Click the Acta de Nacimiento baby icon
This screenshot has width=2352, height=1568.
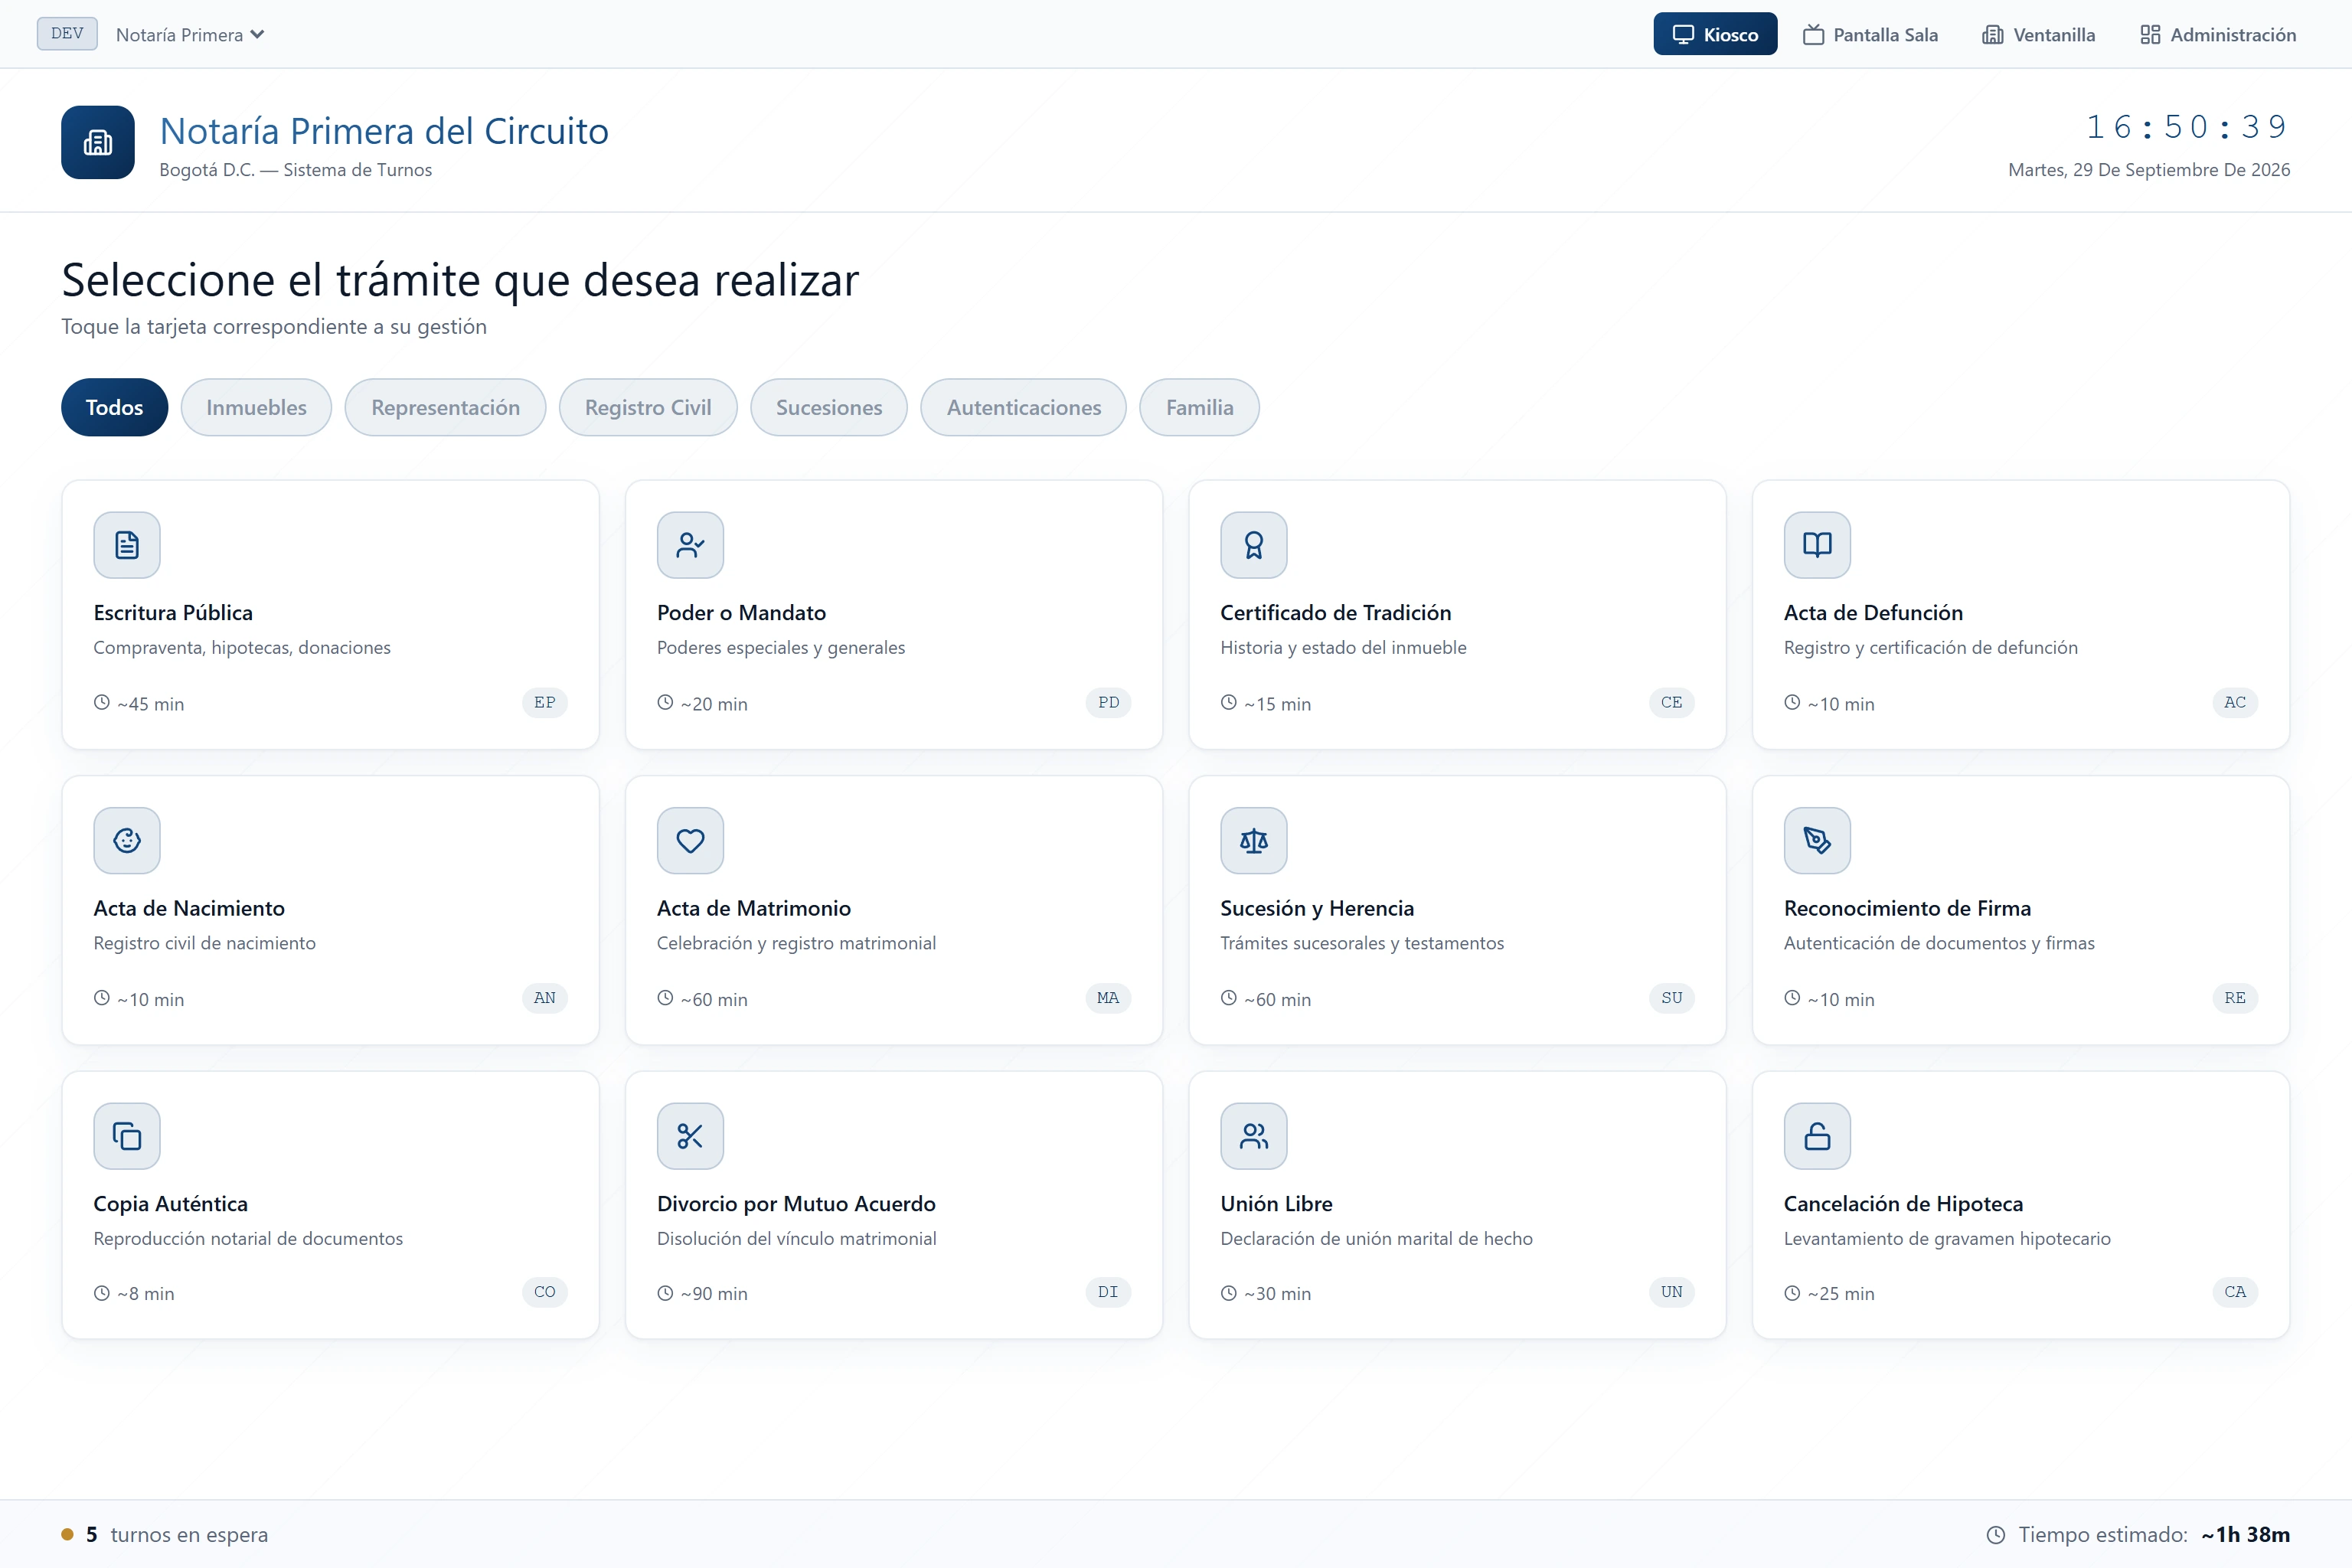(x=127, y=840)
